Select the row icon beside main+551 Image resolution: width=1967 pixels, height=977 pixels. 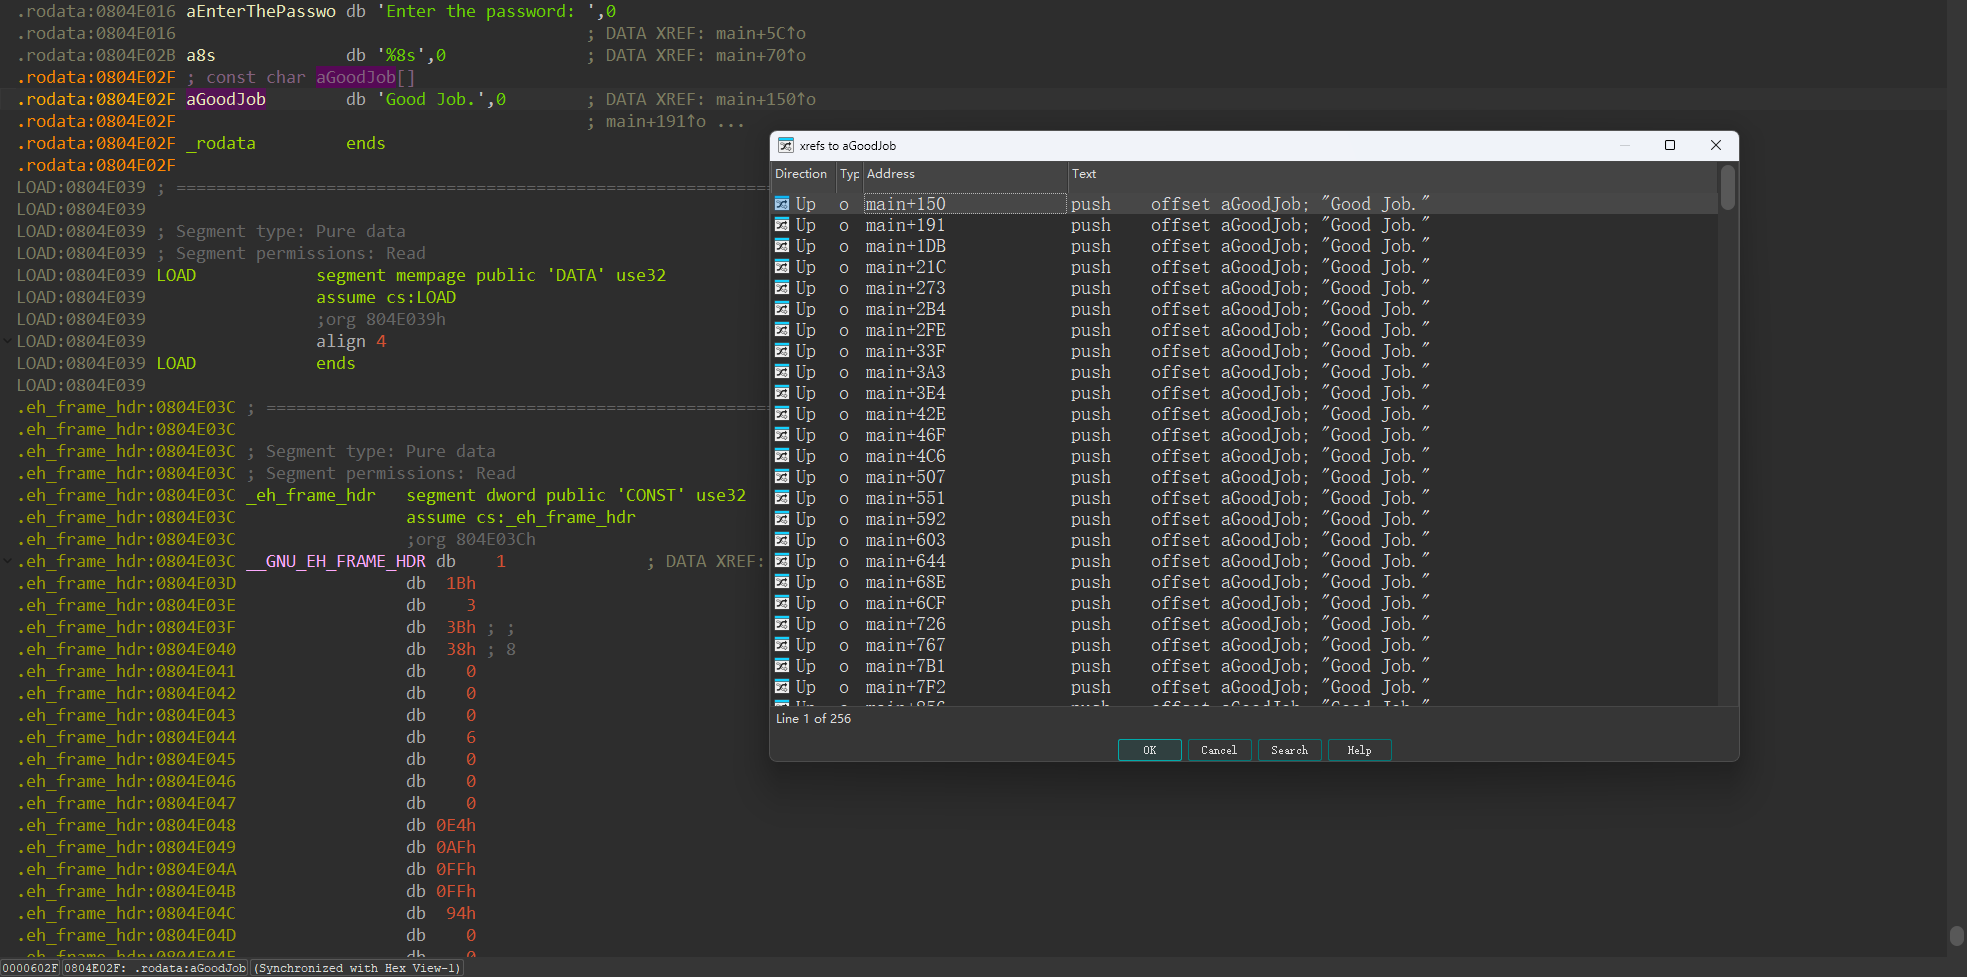tap(782, 498)
